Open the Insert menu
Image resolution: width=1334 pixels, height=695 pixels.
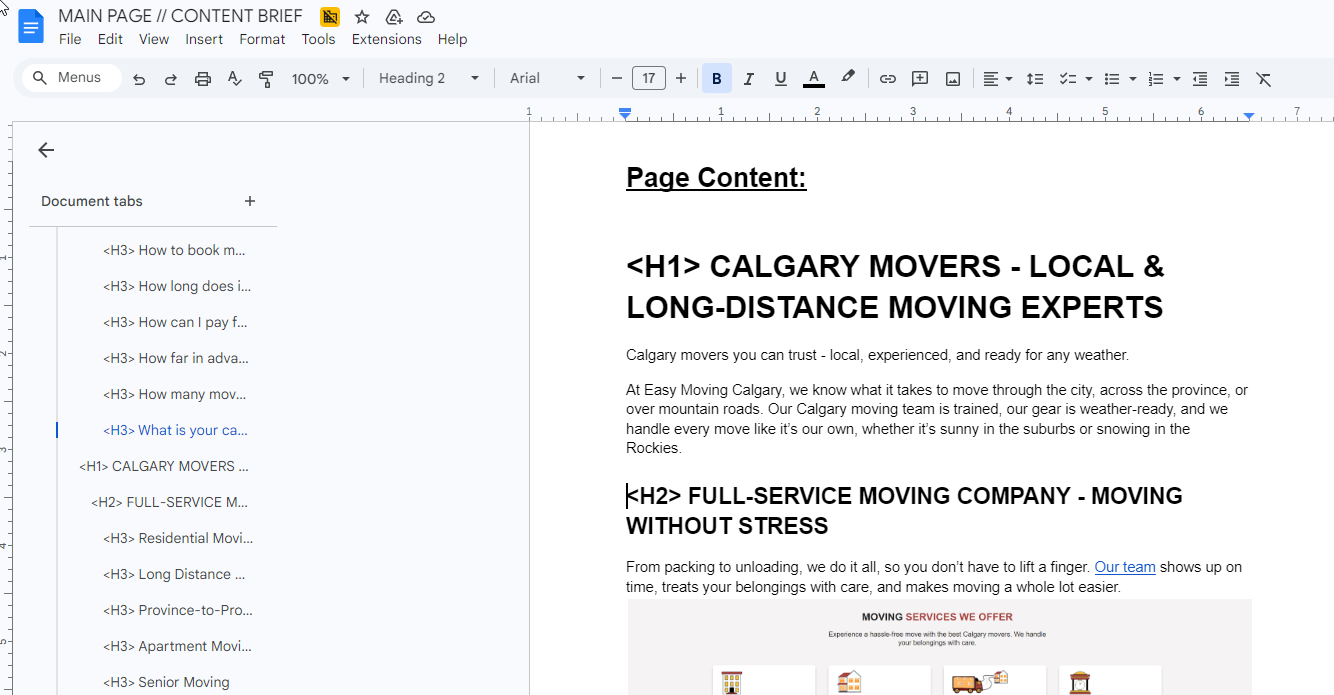pos(204,39)
